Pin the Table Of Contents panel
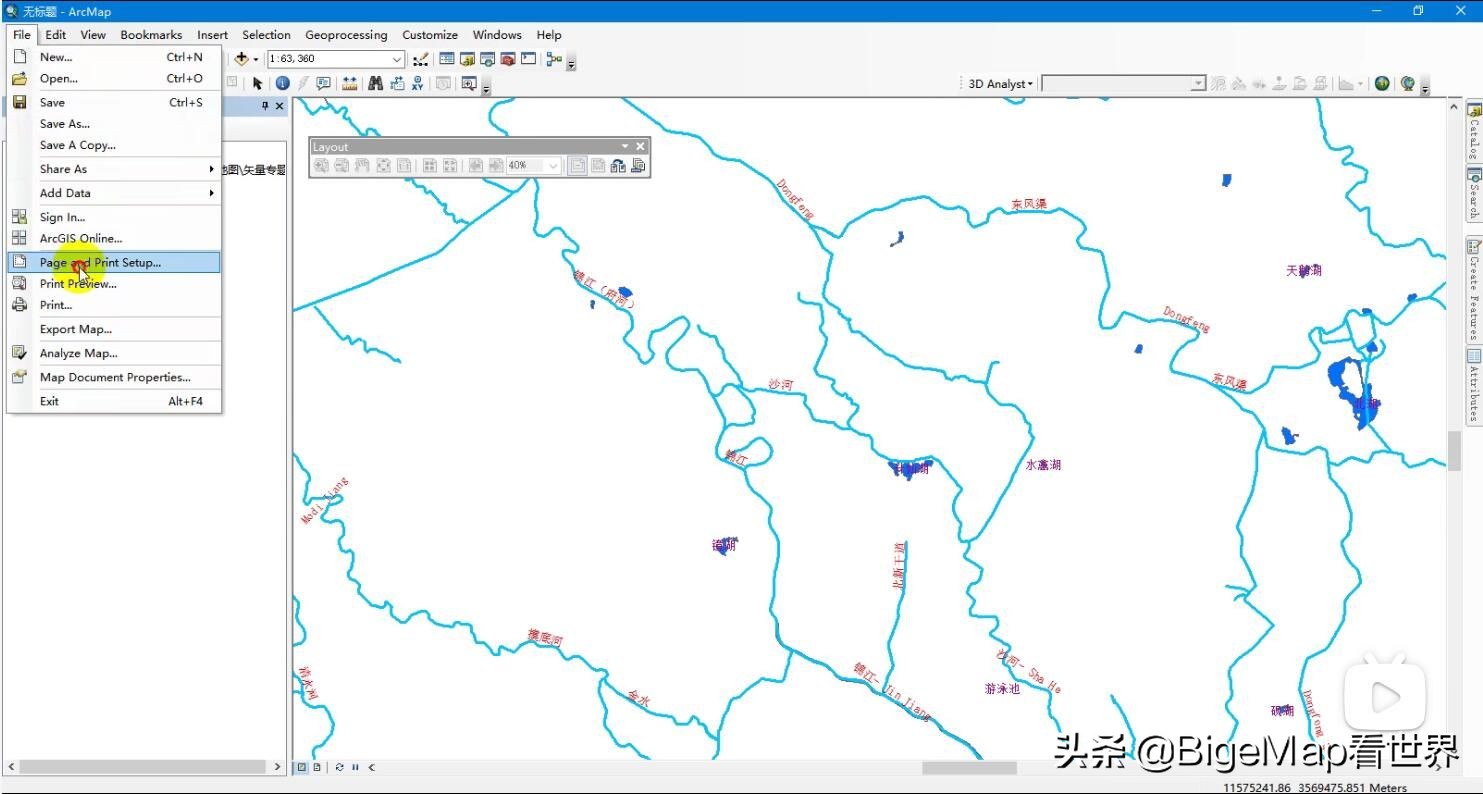The width and height of the screenshot is (1483, 794). click(x=265, y=106)
